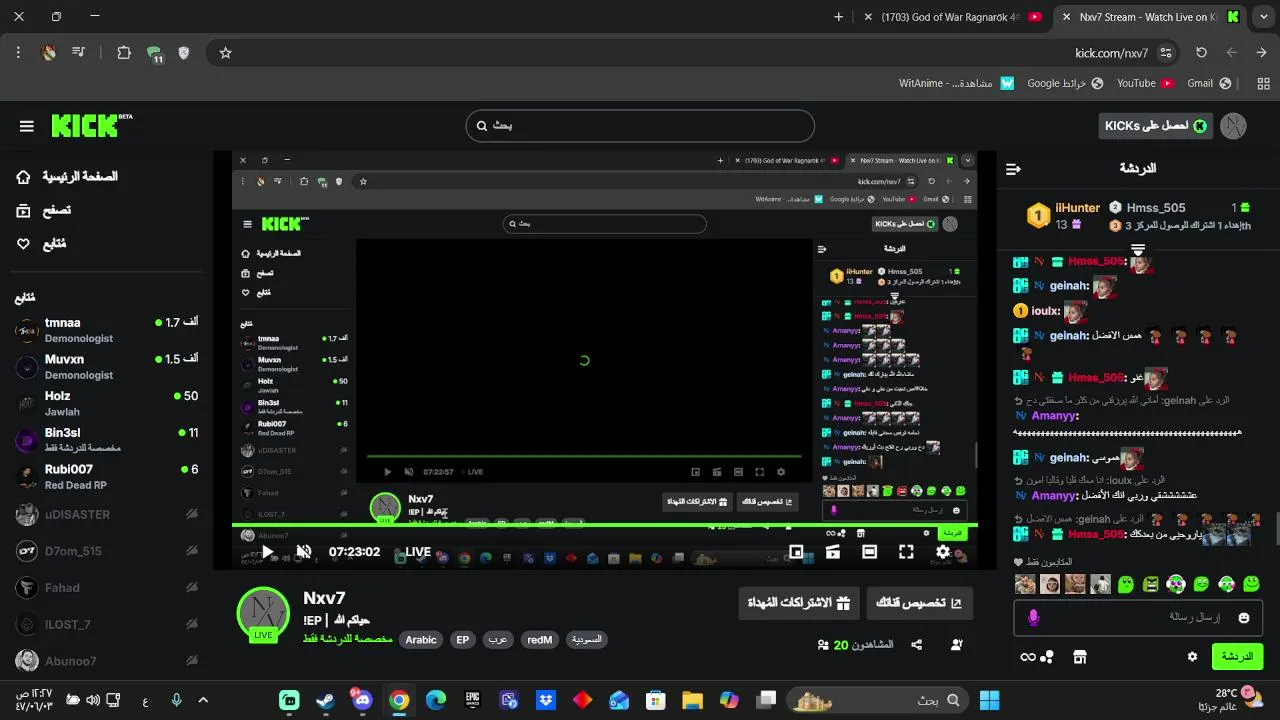The image size is (1280, 720).
Task: Toggle theater mode in the player
Action: (869, 552)
